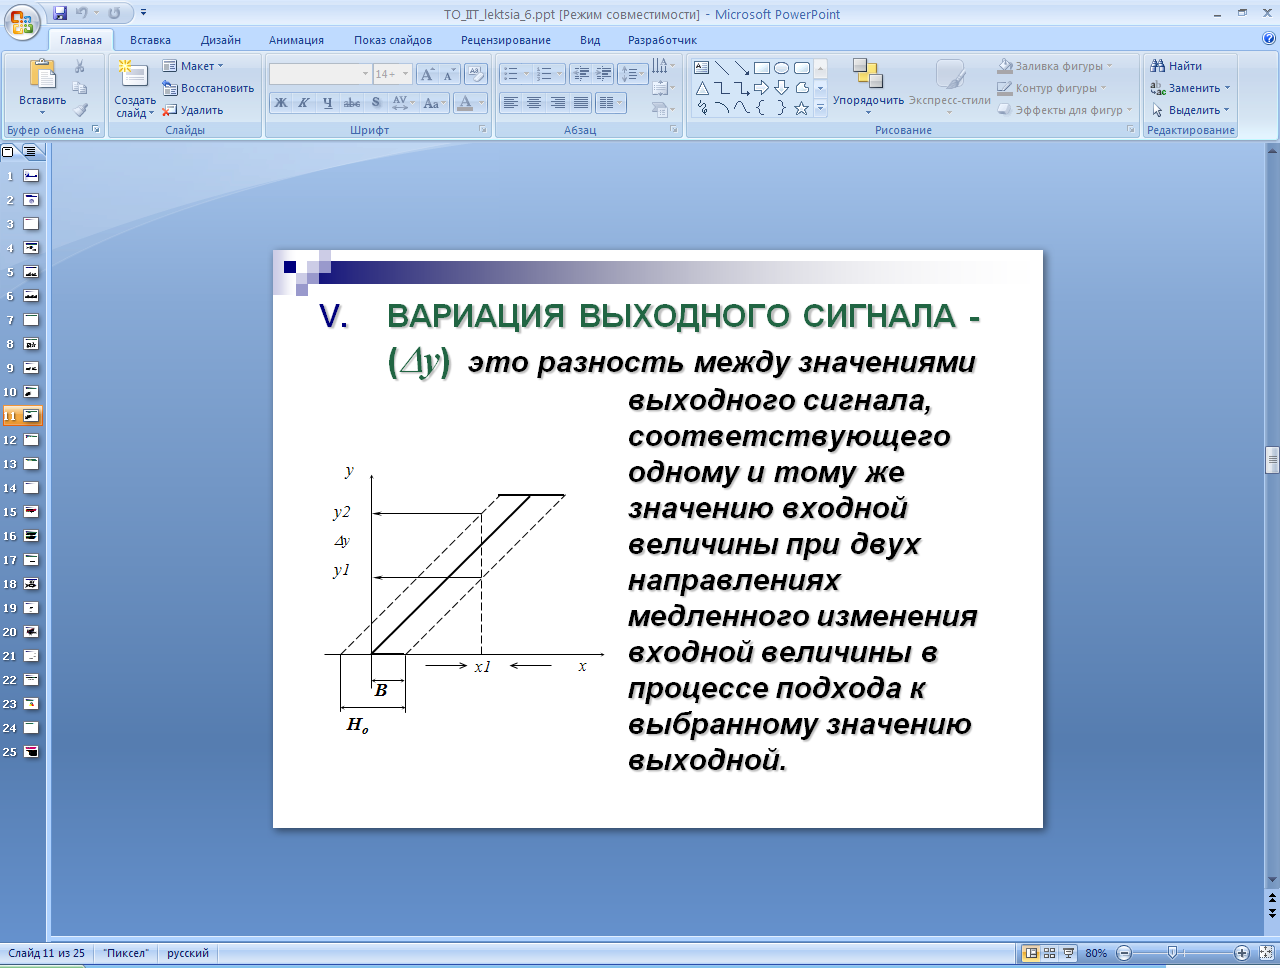Toggle text shadow S formatting
1280x968 pixels.
[x=376, y=103]
